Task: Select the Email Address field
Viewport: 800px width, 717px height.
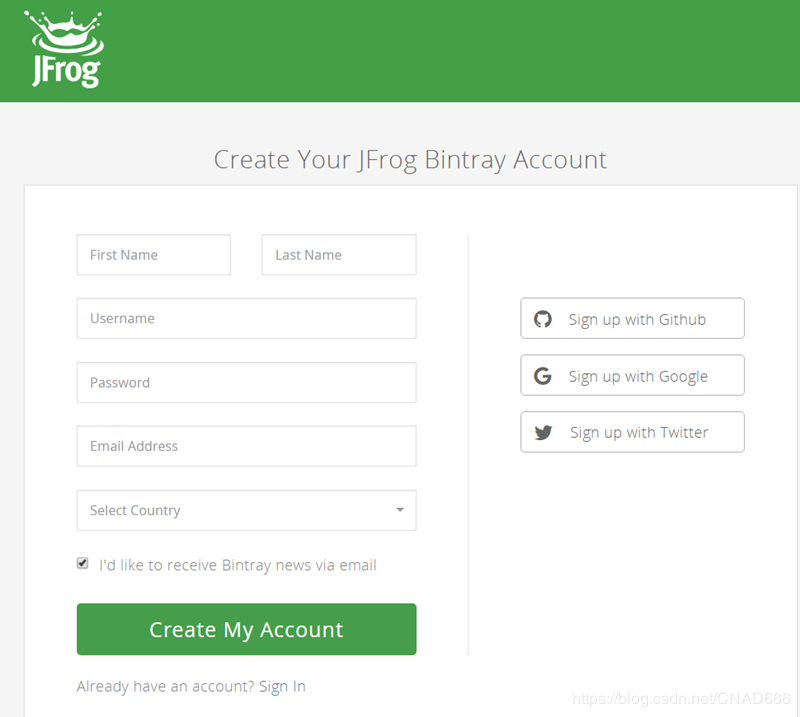Action: (x=246, y=446)
